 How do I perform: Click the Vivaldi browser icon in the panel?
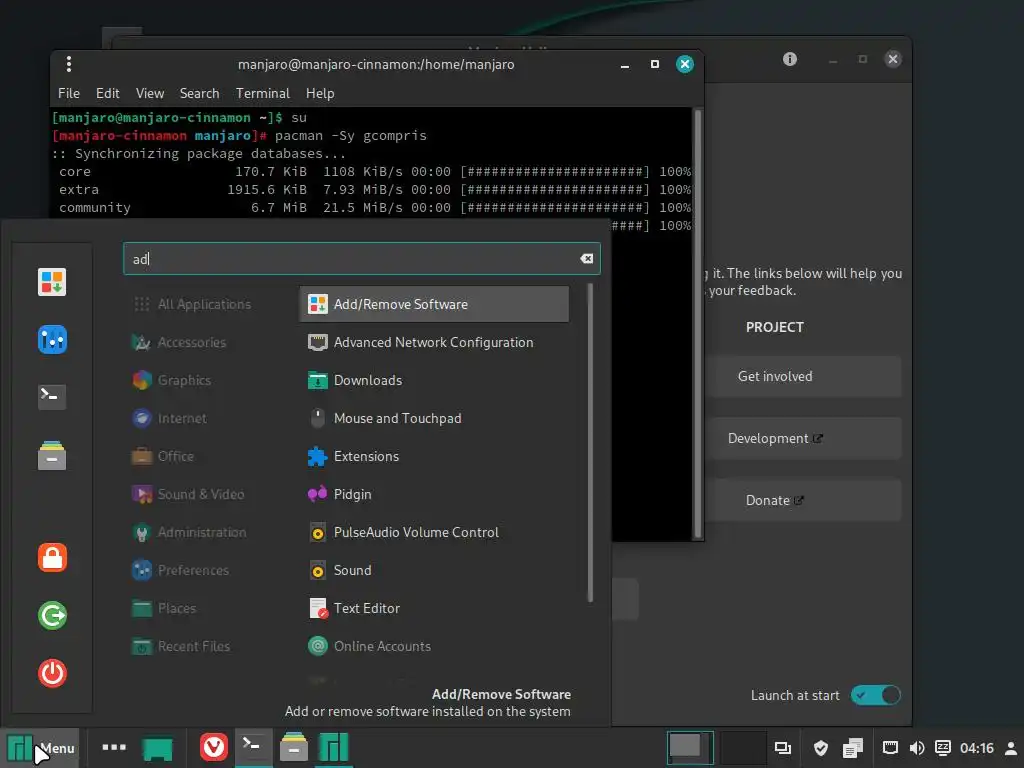tap(214, 748)
